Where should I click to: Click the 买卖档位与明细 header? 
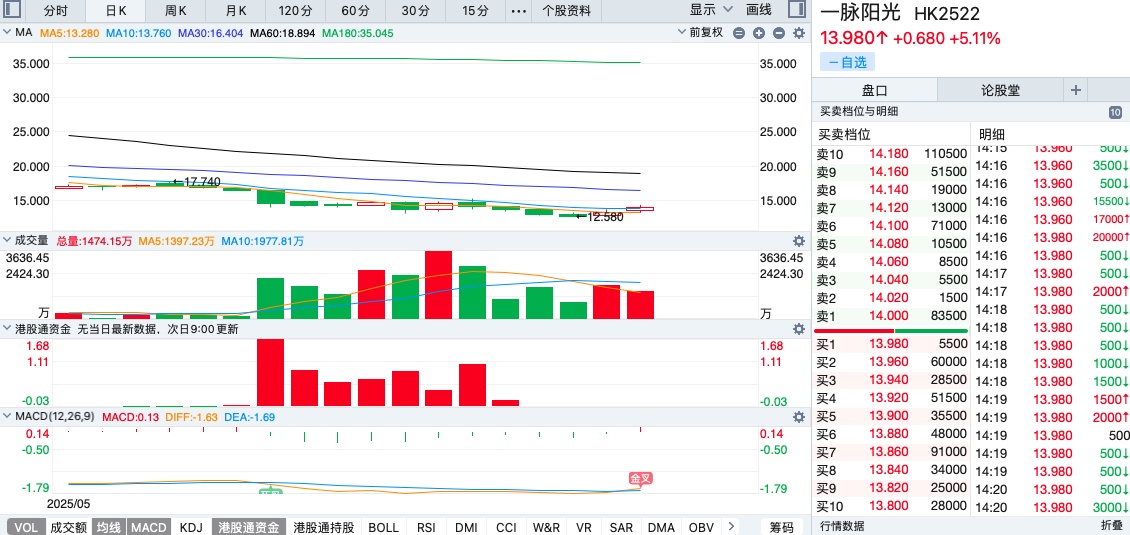tap(858, 112)
